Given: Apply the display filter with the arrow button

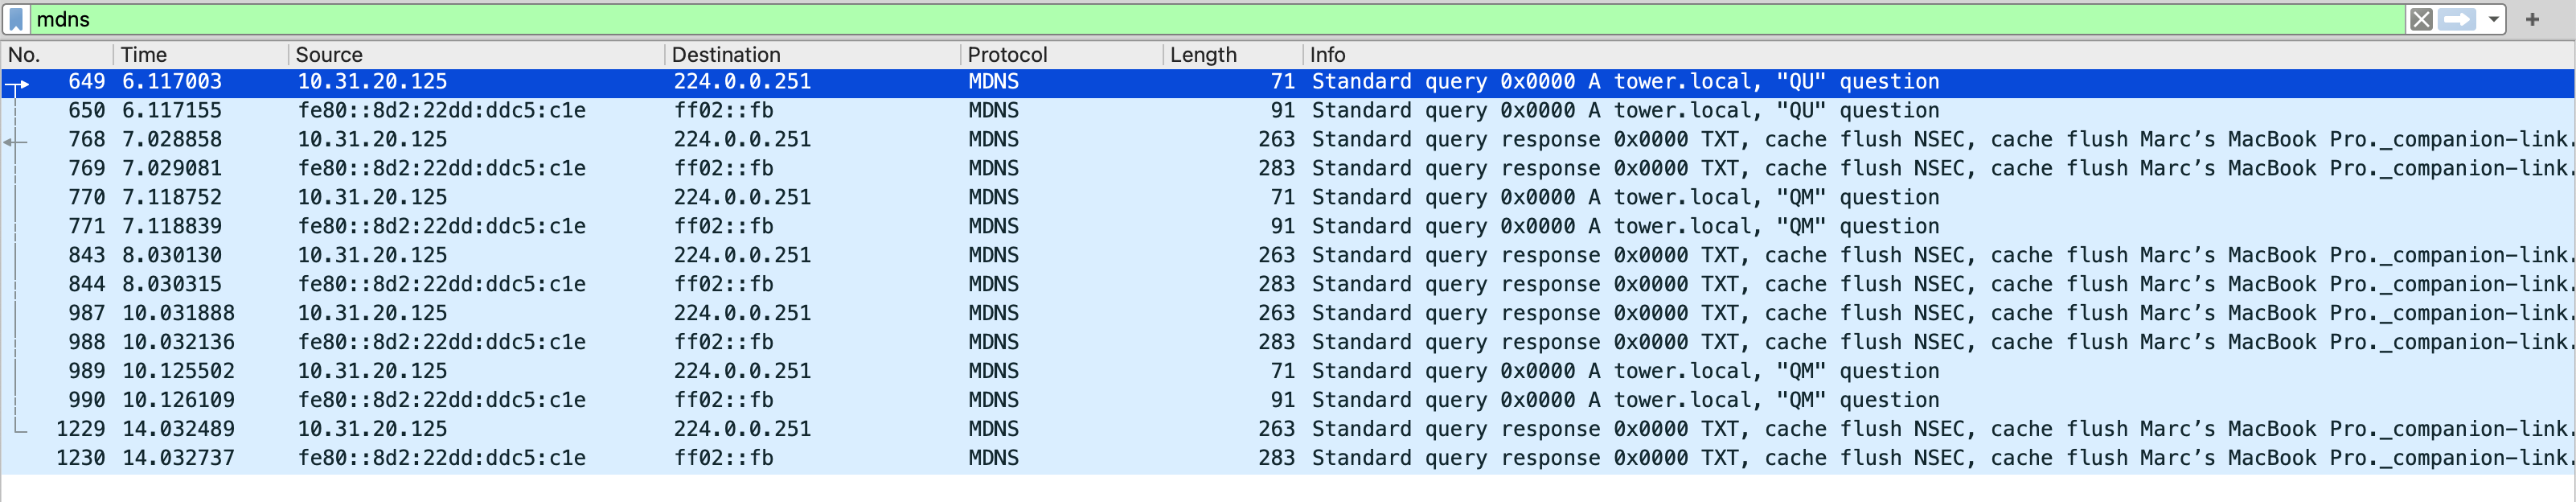Looking at the screenshot, I should (x=2457, y=19).
